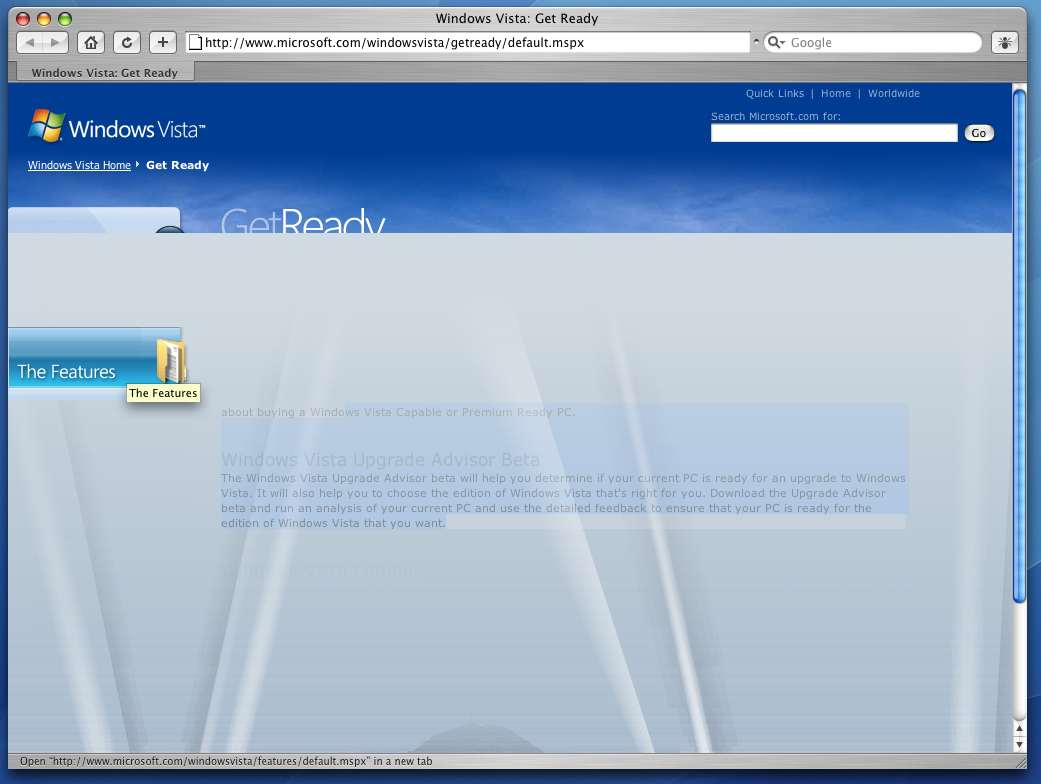The image size is (1041, 784).
Task: Click the bug report icon in the toolbar
Action: (1004, 42)
